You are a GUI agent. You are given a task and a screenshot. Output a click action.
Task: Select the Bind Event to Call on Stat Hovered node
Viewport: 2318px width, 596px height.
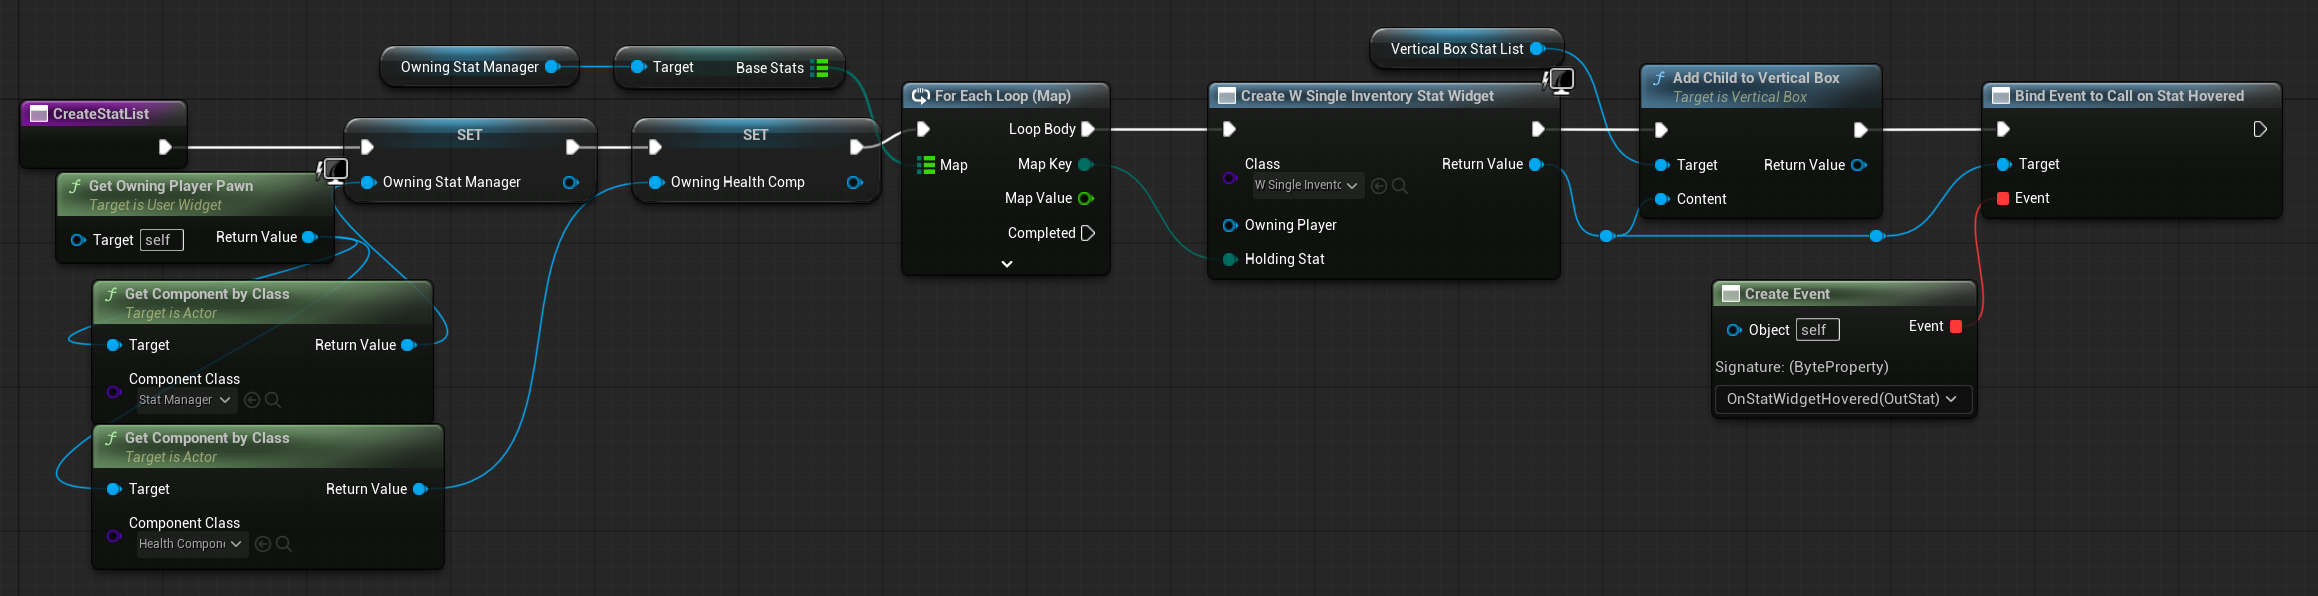[x=2129, y=96]
